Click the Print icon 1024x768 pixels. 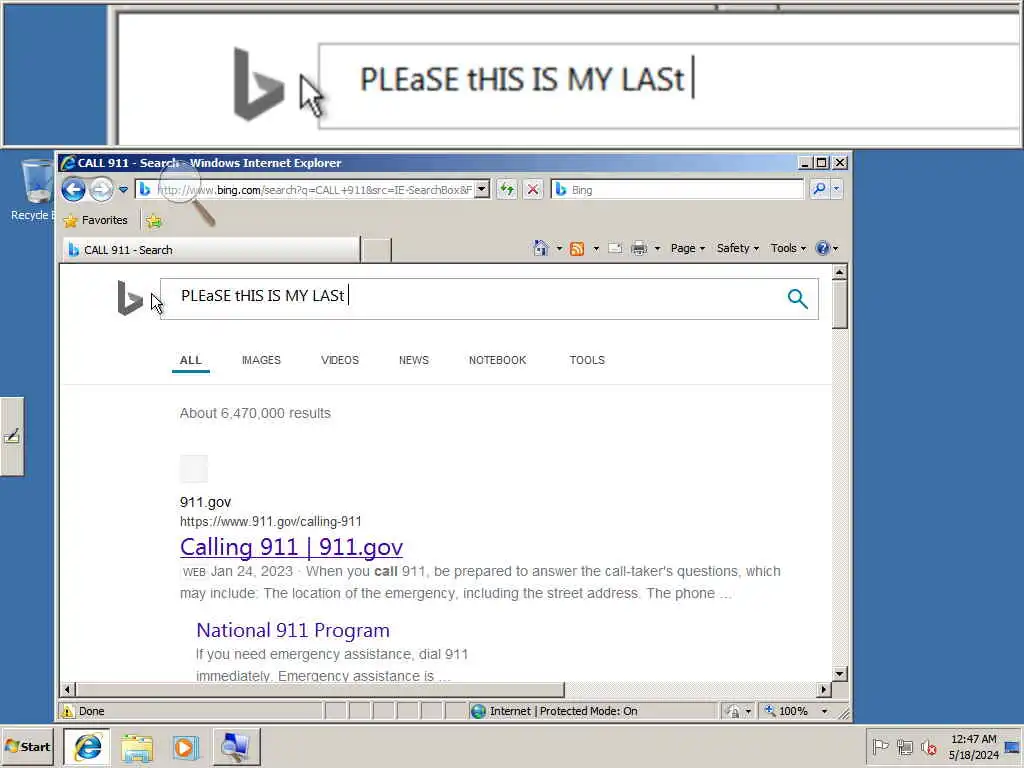click(639, 248)
